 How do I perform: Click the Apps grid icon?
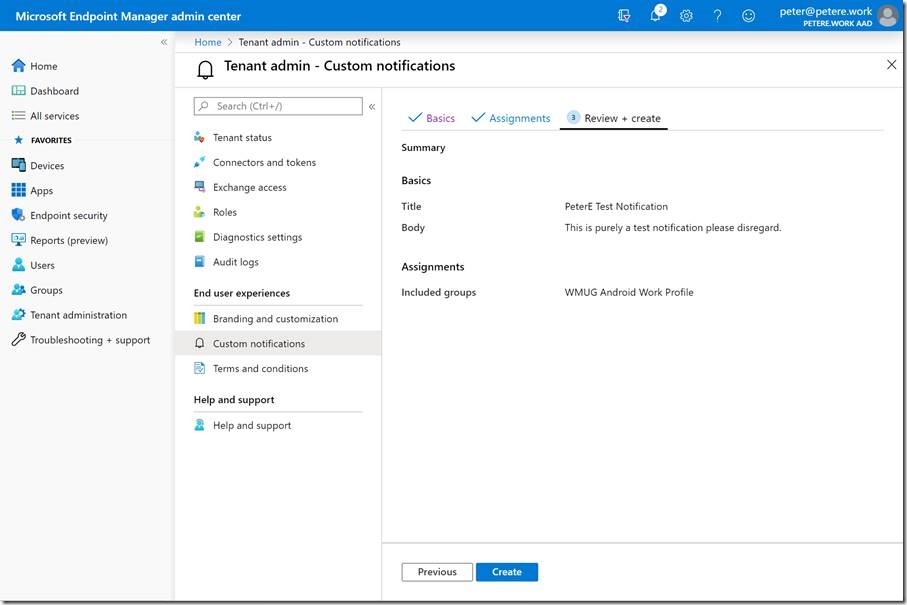pyautogui.click(x=18, y=191)
